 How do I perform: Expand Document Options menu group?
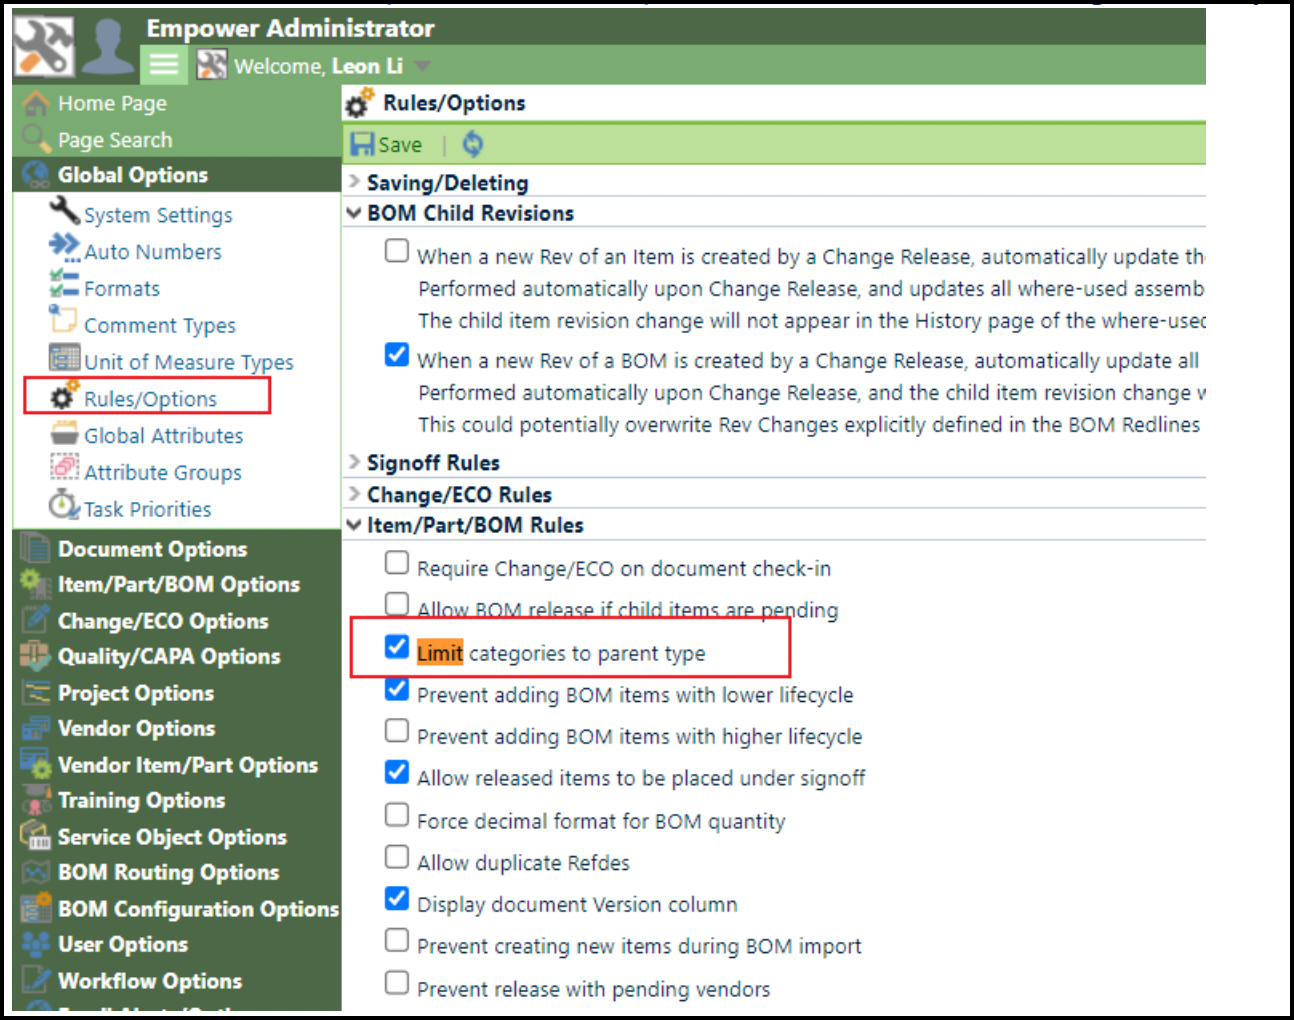[x=152, y=549]
